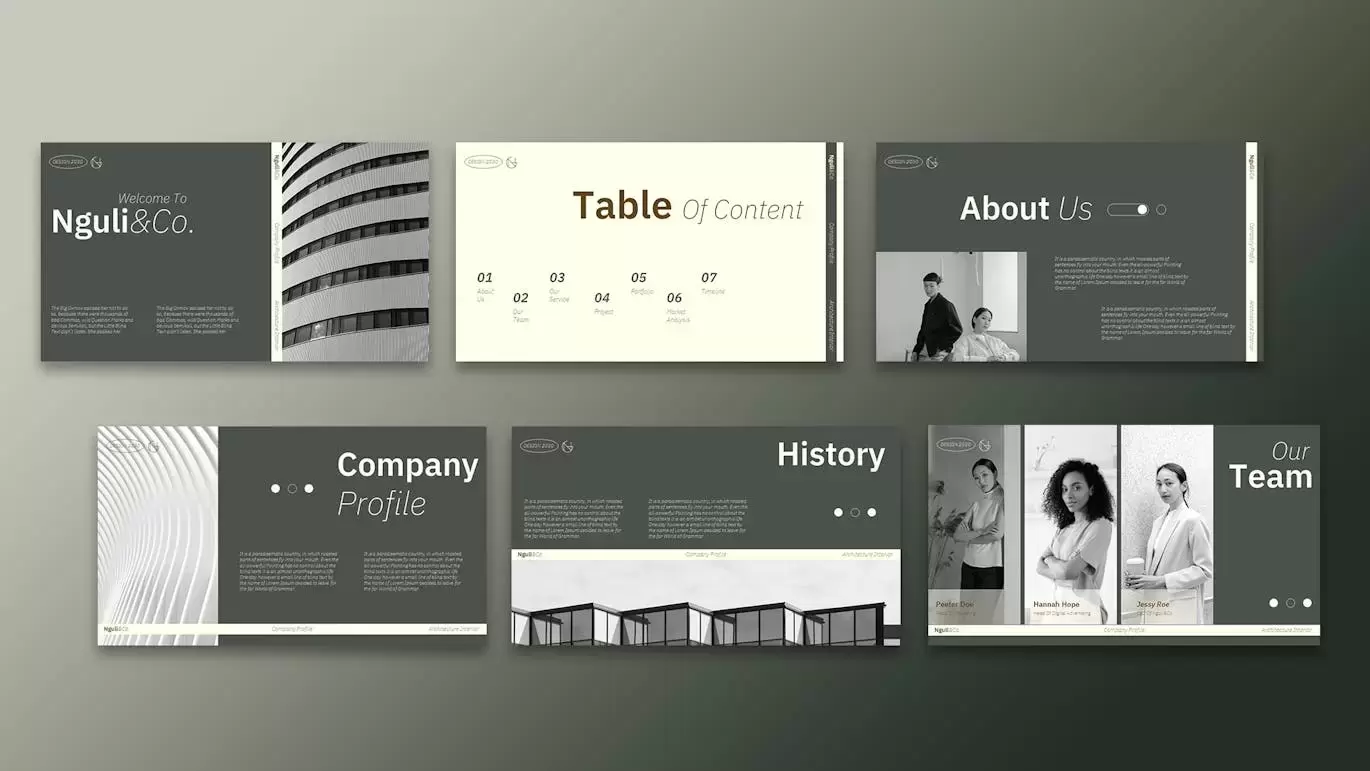
Task: Click 'Nguli&Co' footer label on Our Team slide
Action: point(947,630)
